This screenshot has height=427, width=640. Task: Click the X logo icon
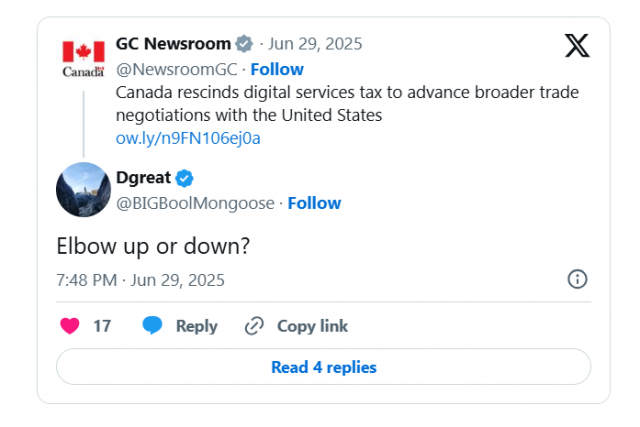point(577,45)
